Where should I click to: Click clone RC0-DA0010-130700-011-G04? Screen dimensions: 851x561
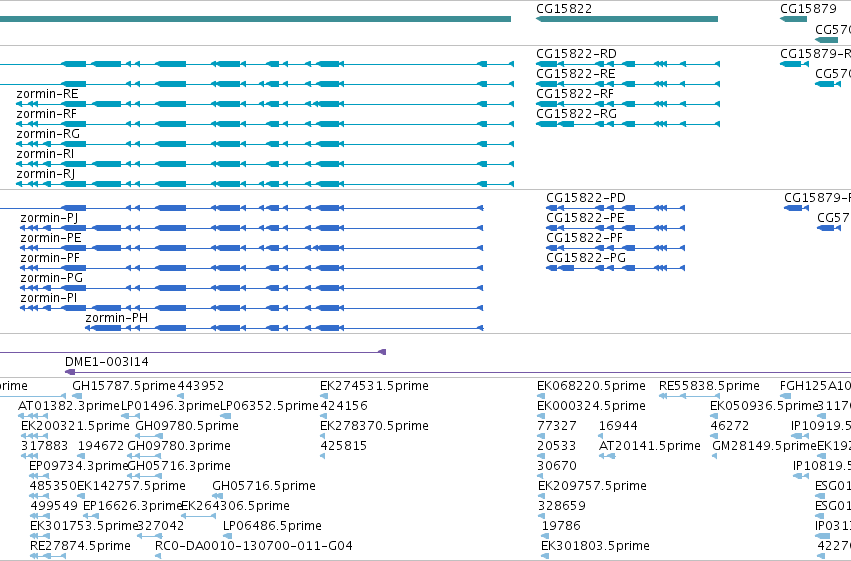tap(254, 547)
